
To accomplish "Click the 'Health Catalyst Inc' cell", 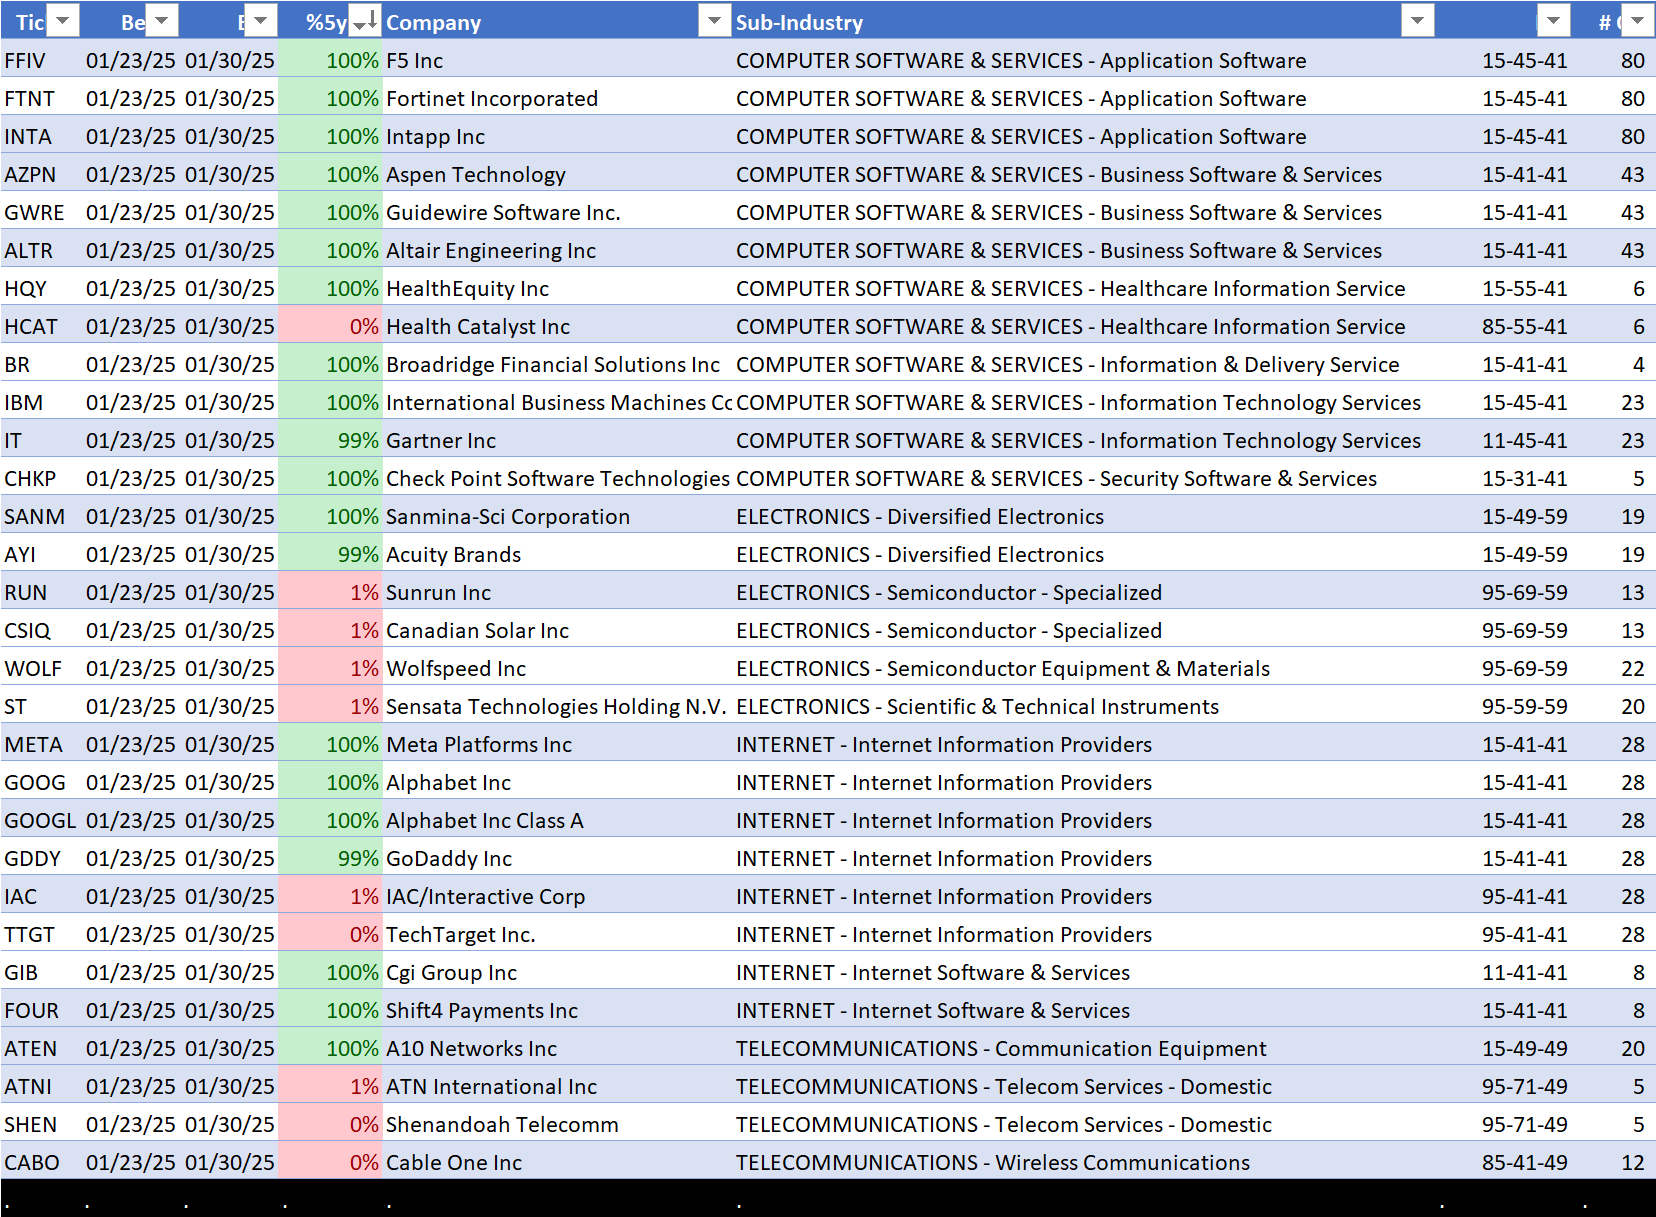I will pyautogui.click(x=557, y=326).
